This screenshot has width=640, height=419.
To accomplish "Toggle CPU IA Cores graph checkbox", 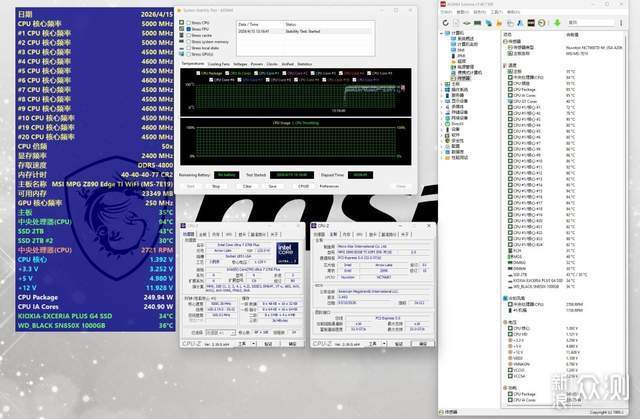I will click(227, 73).
